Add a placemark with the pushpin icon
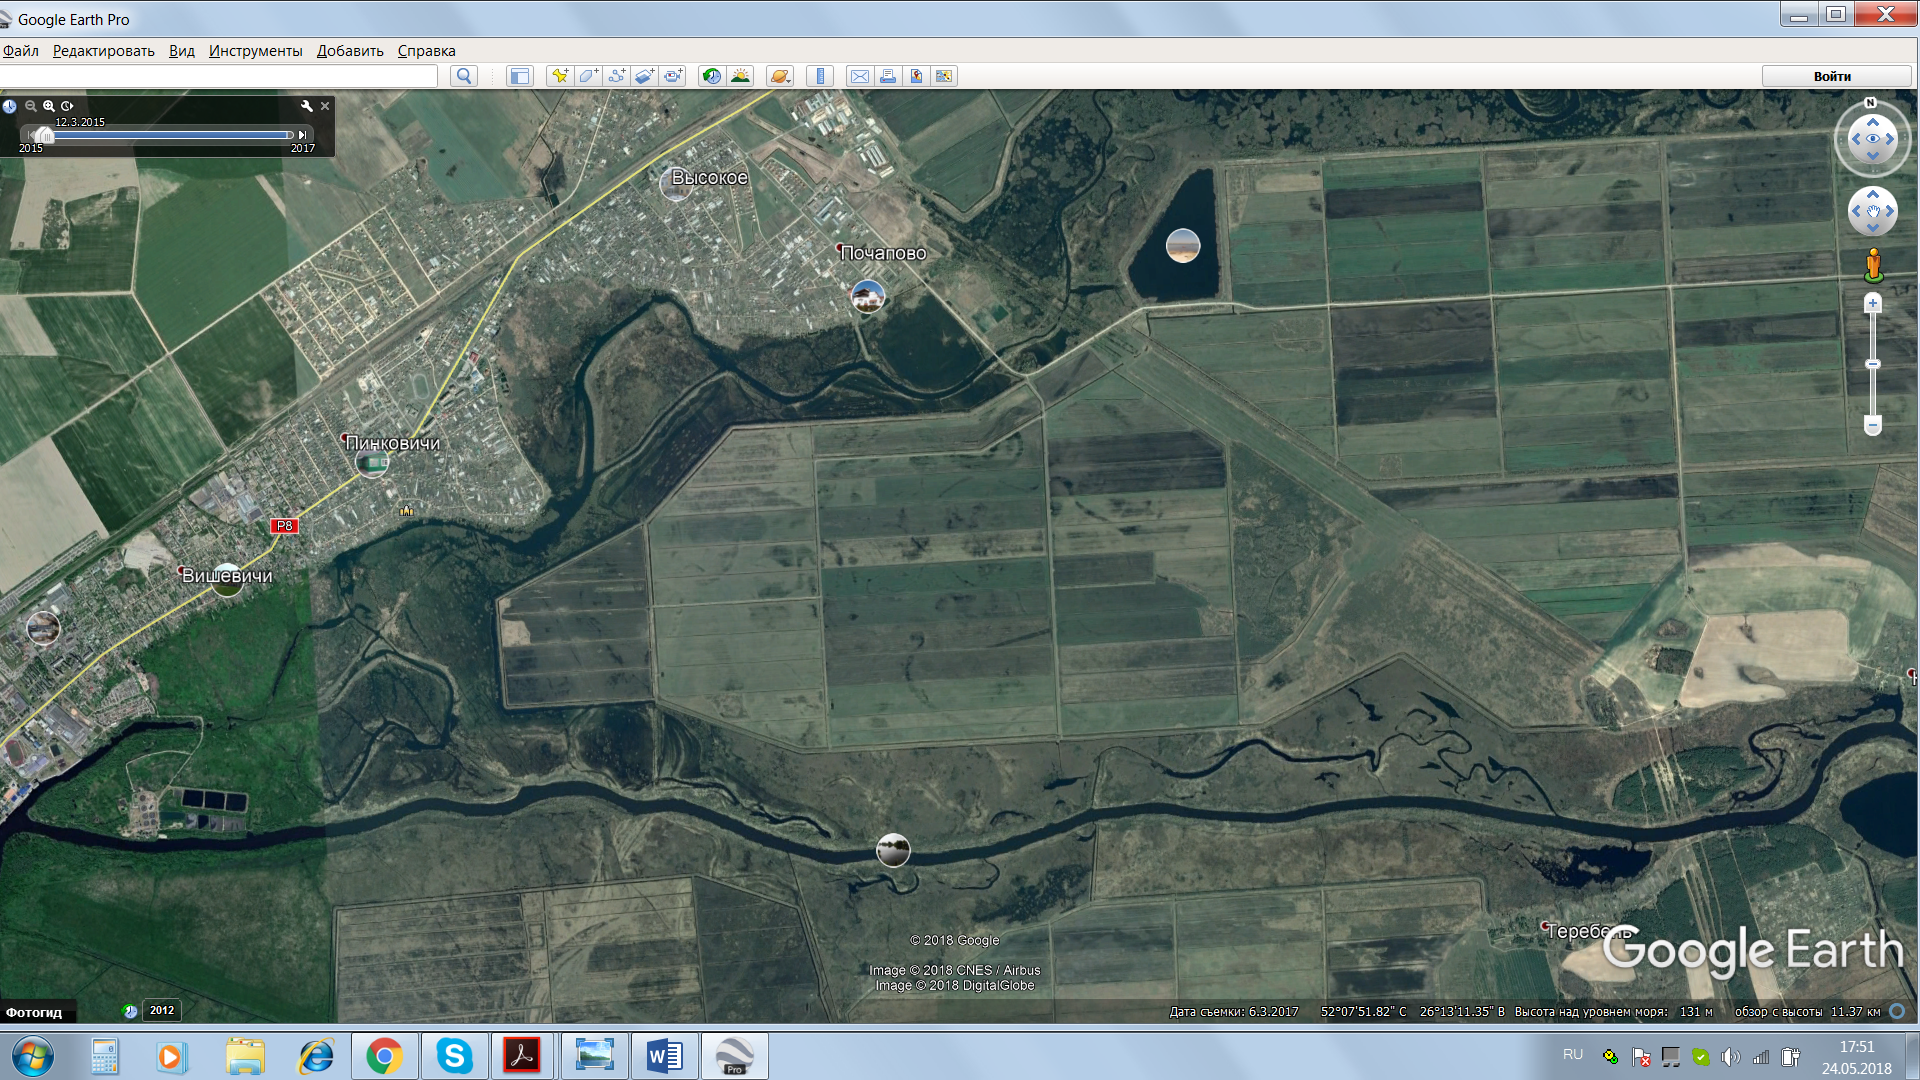The height and width of the screenshot is (1080, 1920). point(560,76)
